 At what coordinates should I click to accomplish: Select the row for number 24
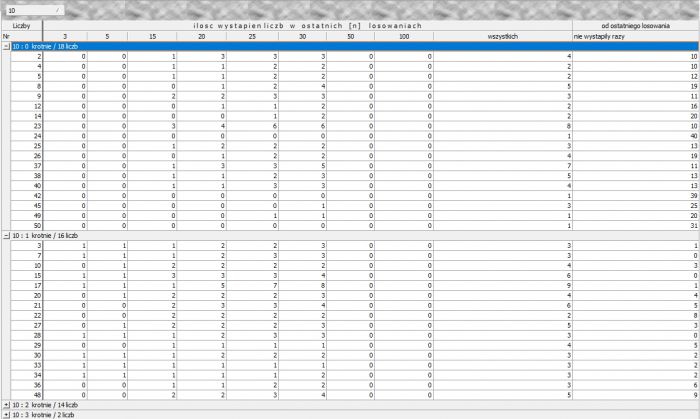click(354, 136)
